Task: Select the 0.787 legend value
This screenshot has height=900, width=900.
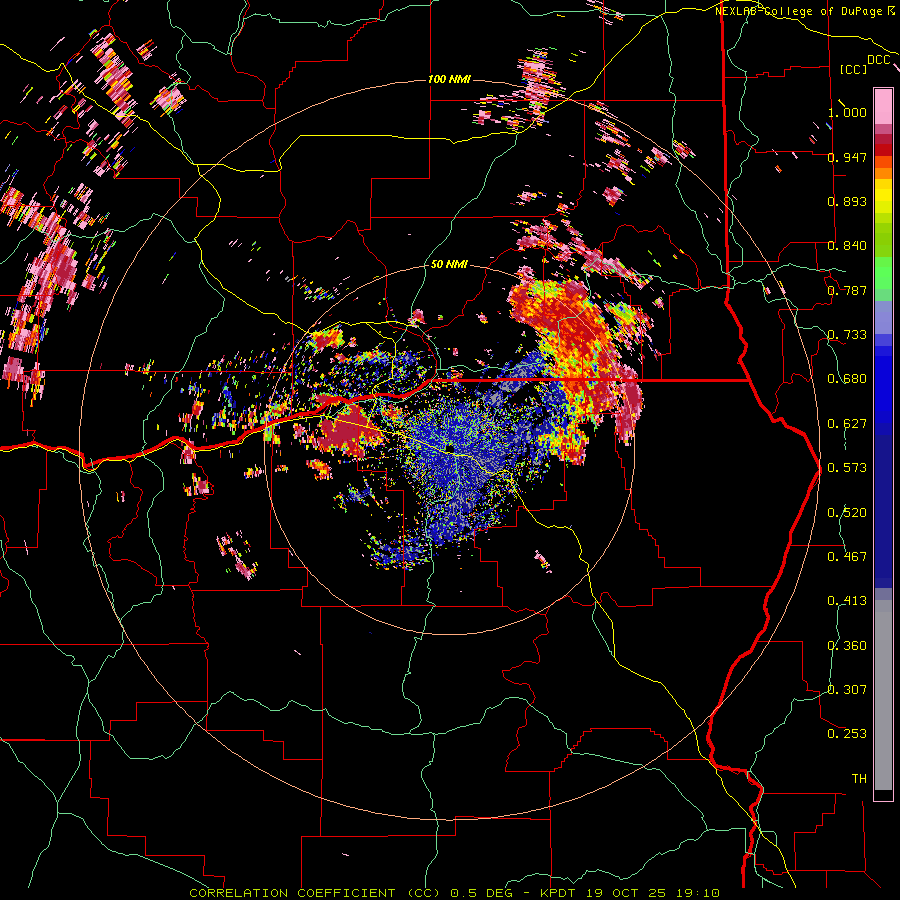Action: (x=847, y=290)
